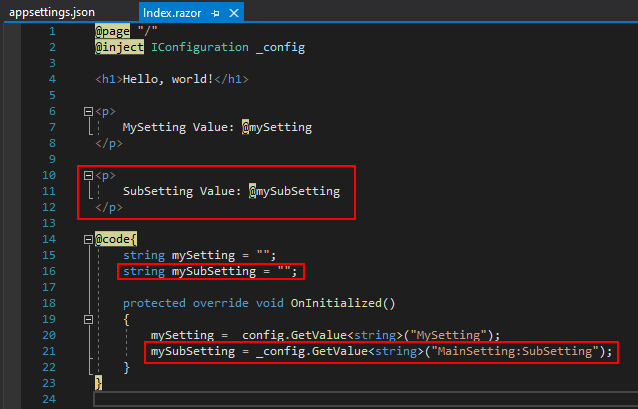
Task: Collapse the @code block on line 14
Action: [x=88, y=240]
